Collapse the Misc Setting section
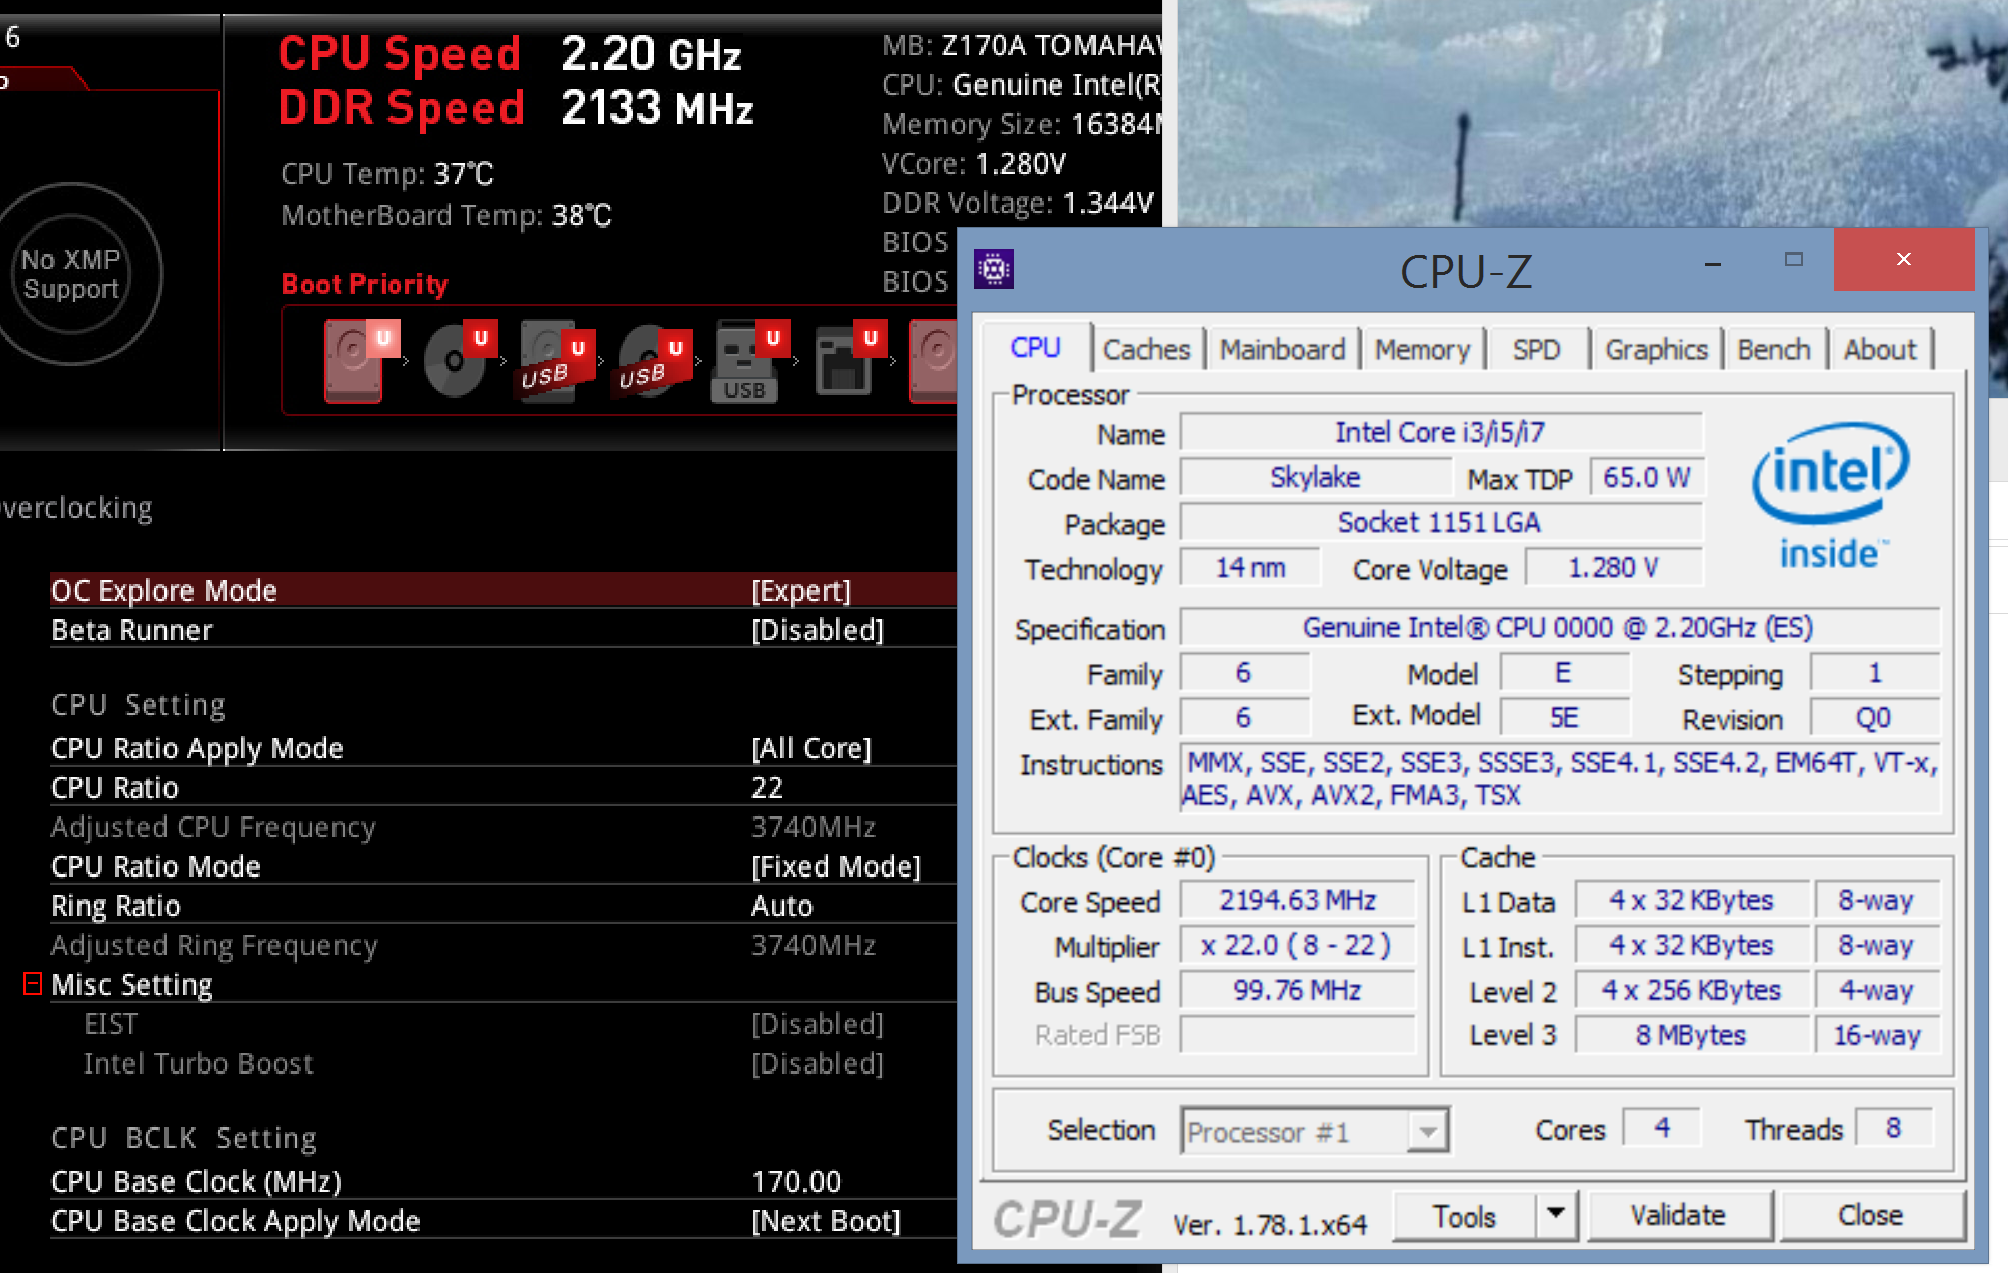The width and height of the screenshot is (2008, 1273). click(32, 984)
